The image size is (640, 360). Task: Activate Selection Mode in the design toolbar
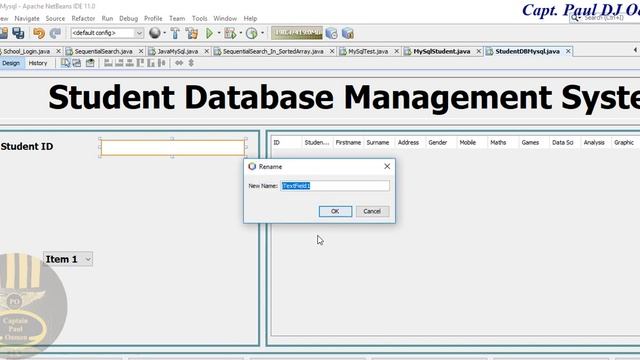point(65,63)
